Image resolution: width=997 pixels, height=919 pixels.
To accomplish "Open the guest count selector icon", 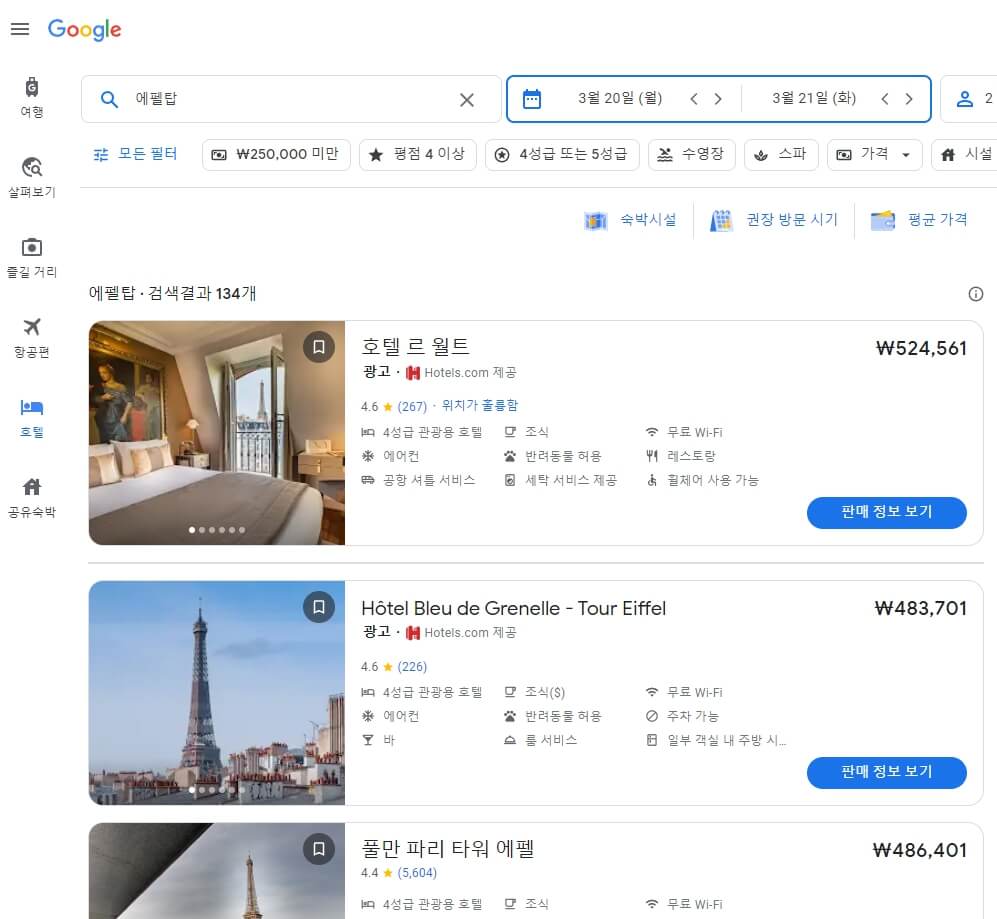I will (x=965, y=98).
